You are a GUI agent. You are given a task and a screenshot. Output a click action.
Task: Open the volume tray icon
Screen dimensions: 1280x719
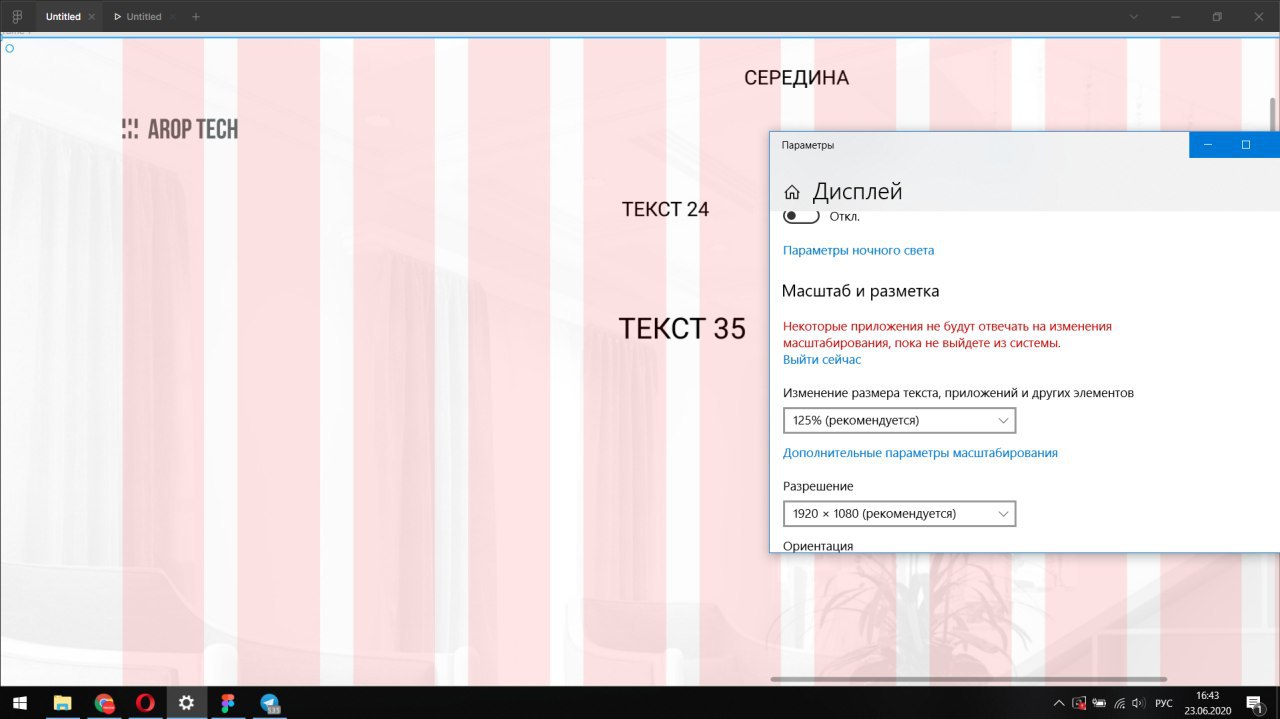[1139, 703]
